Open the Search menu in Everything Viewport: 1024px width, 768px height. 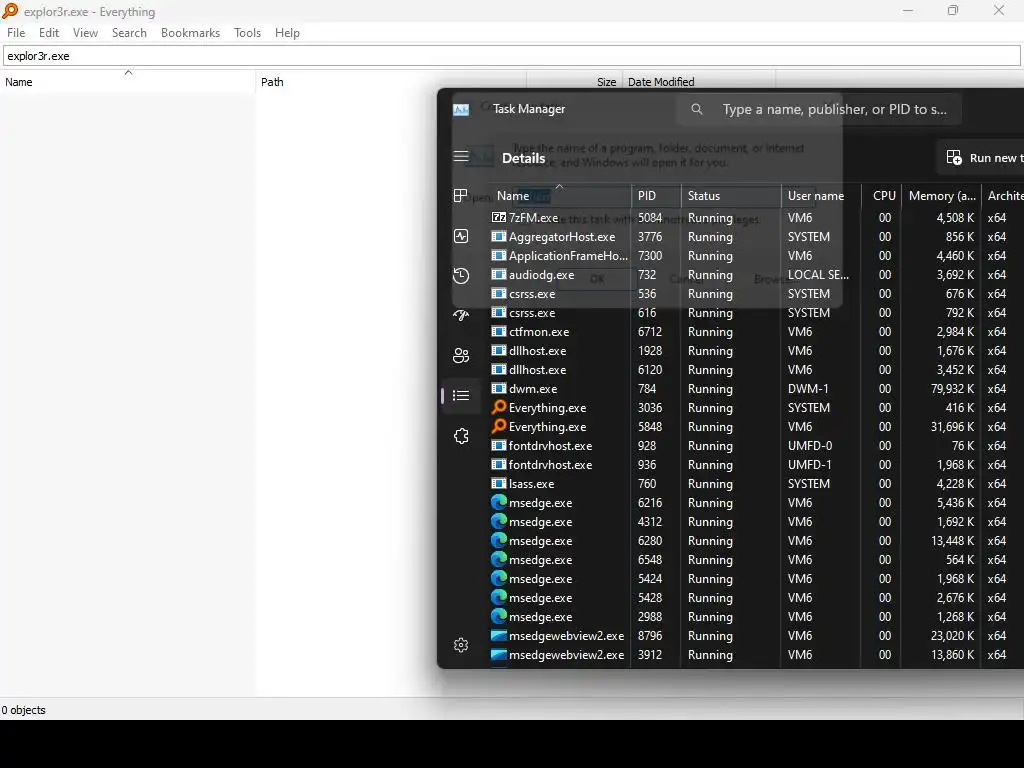129,33
